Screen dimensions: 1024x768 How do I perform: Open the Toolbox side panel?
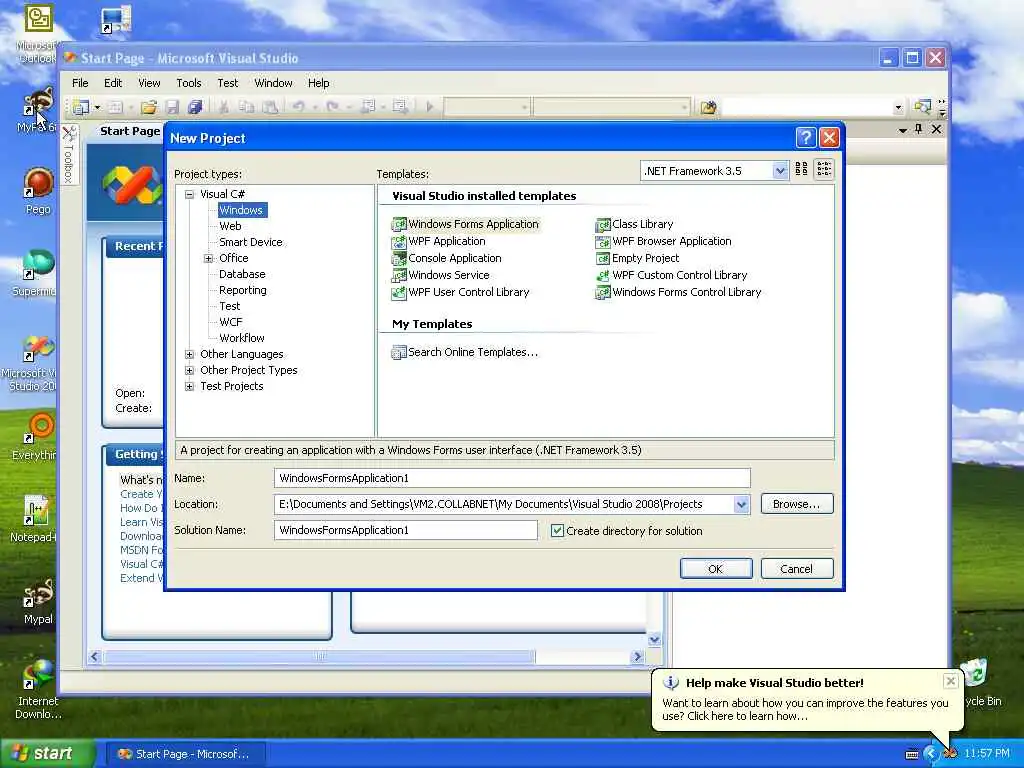(69, 154)
